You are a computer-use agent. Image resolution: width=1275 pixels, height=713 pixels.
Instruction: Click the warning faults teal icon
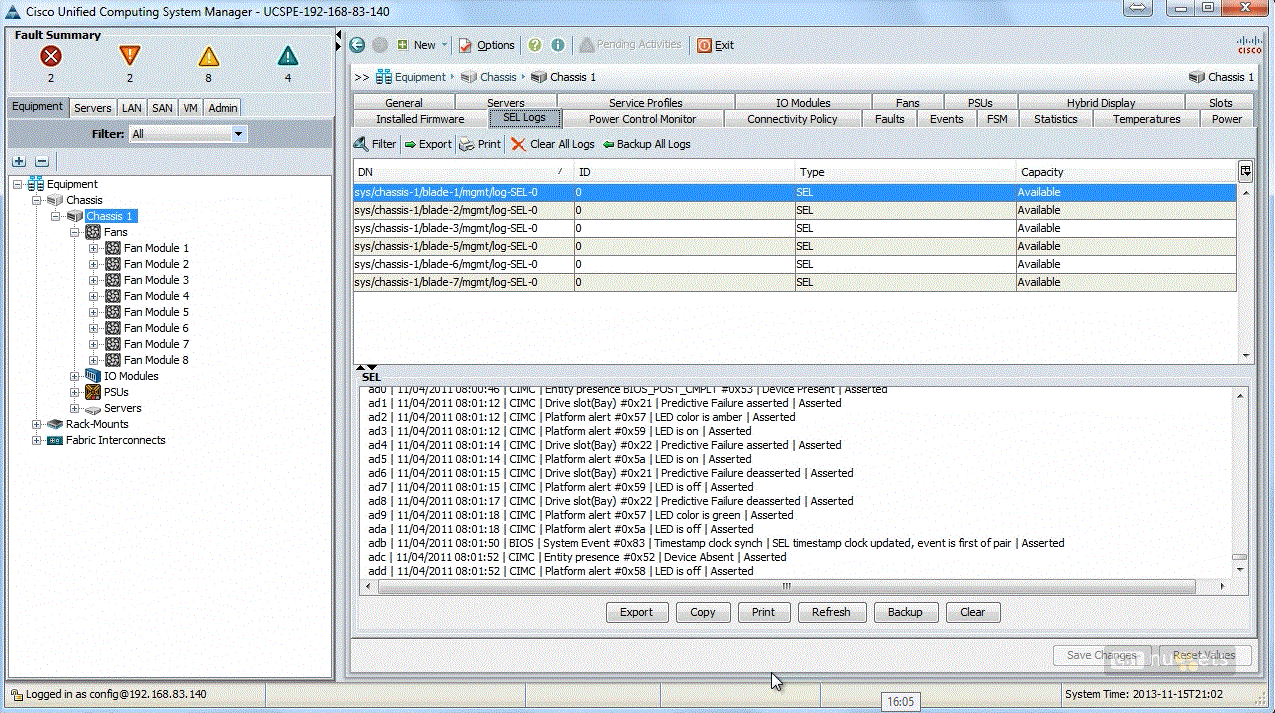(288, 56)
